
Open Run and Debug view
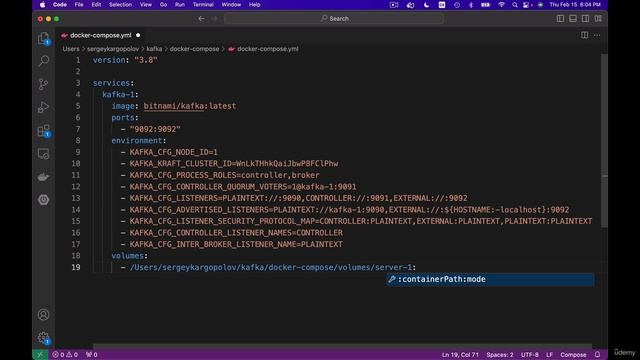[x=43, y=107]
